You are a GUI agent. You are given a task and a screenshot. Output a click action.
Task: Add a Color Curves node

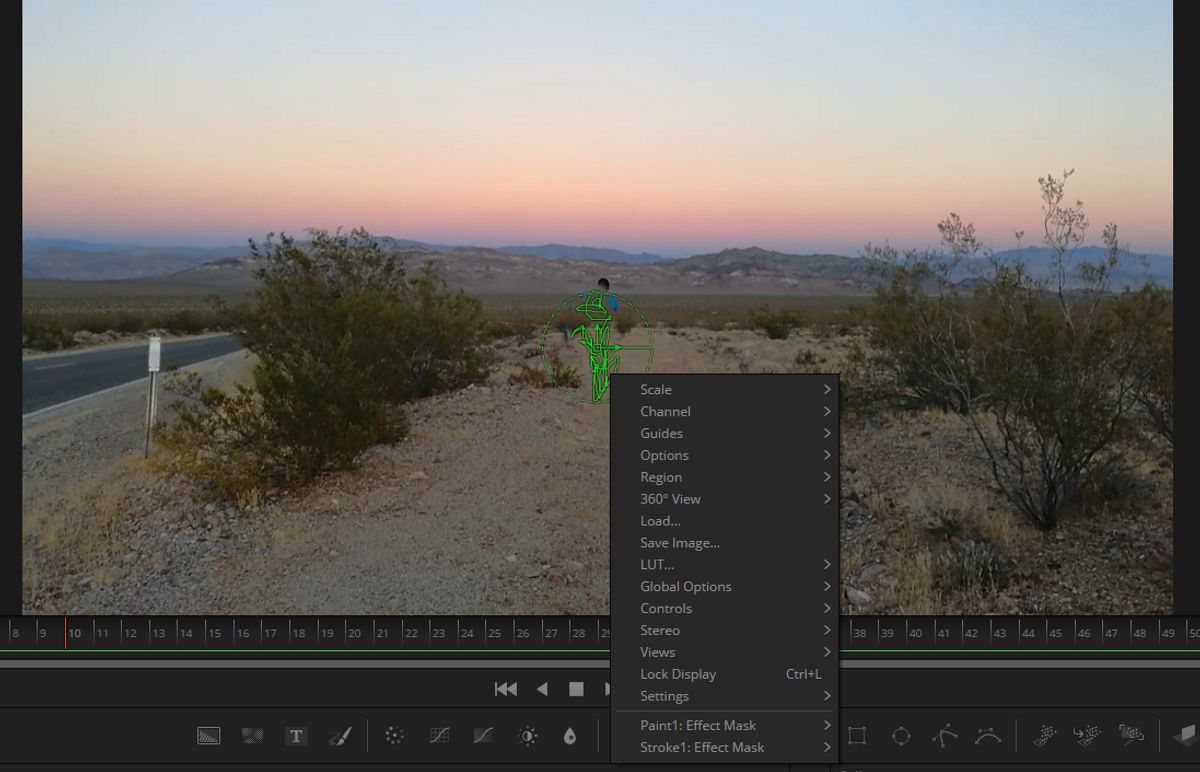438,735
